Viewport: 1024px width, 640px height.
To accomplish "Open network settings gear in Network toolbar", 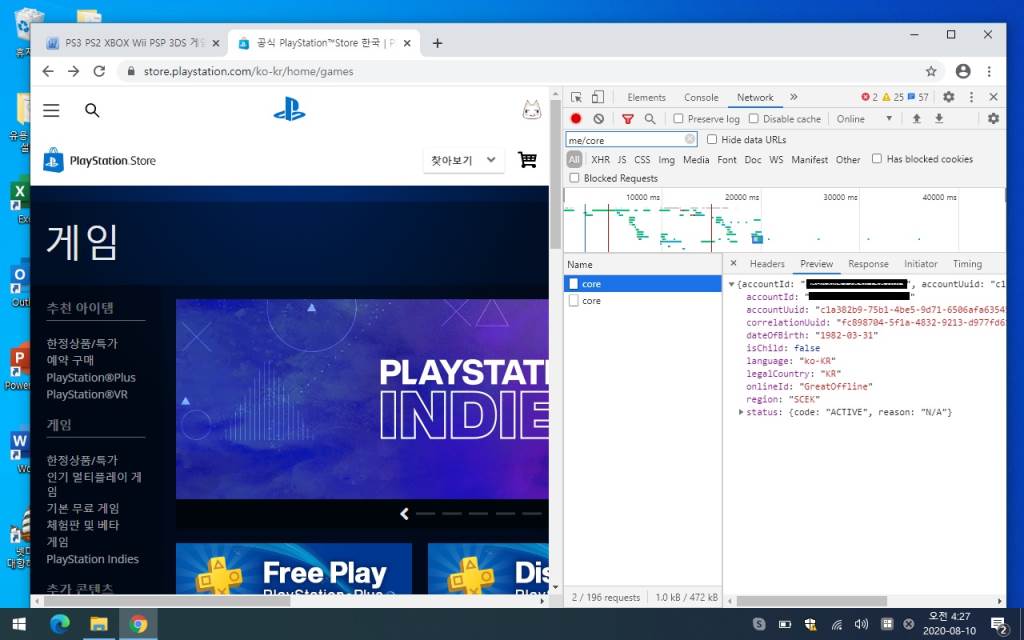I will click(993, 119).
